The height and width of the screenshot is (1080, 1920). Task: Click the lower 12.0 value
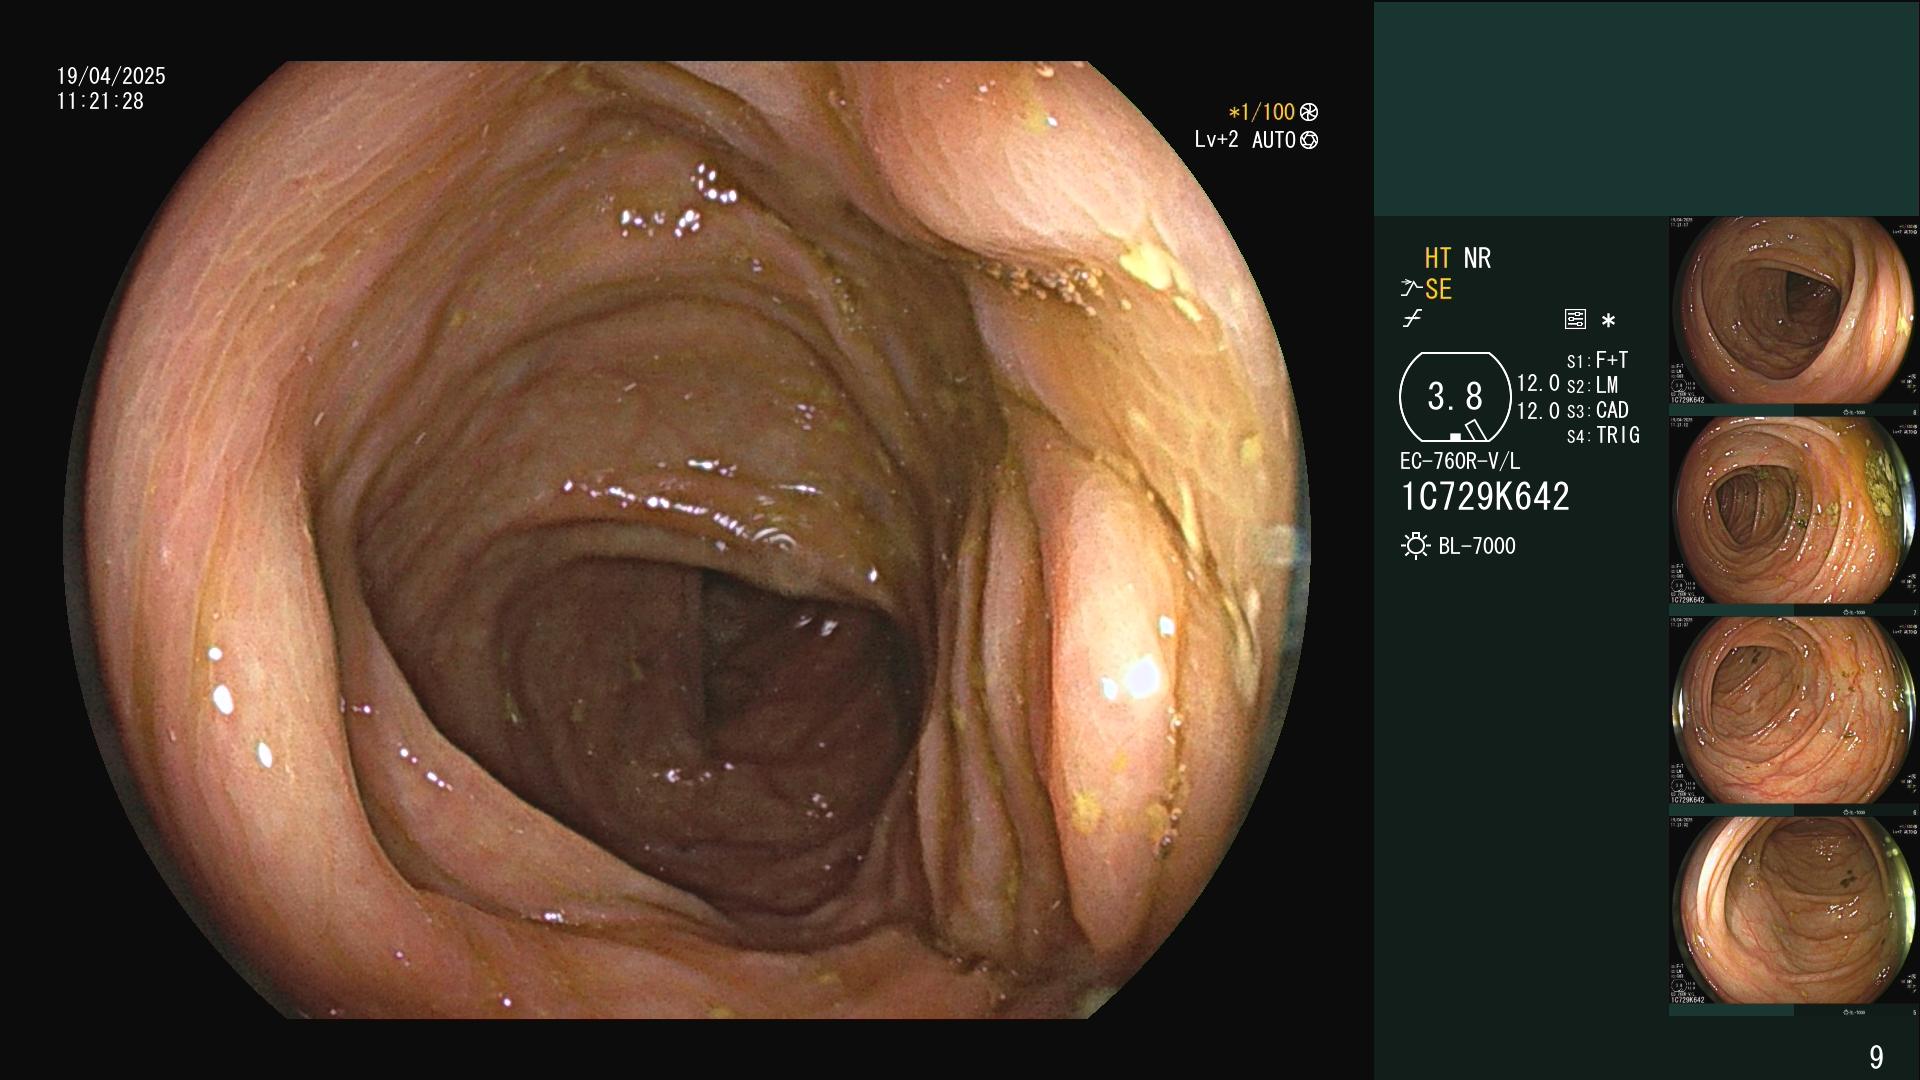[x=1538, y=411]
